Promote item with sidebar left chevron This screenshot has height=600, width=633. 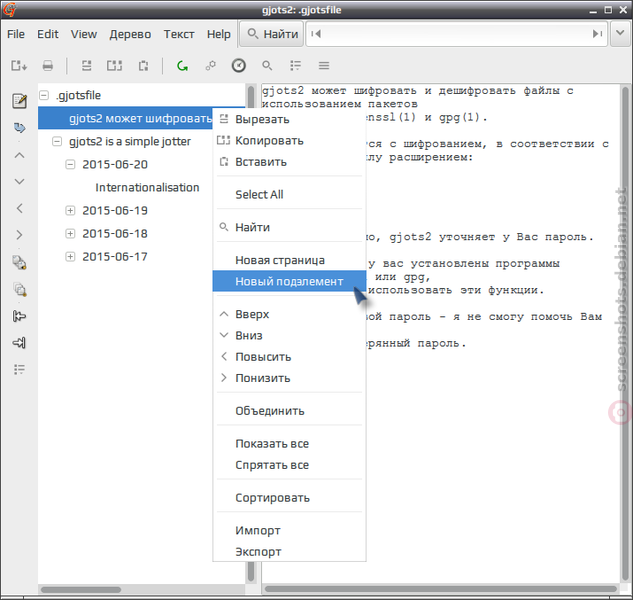(x=19, y=208)
